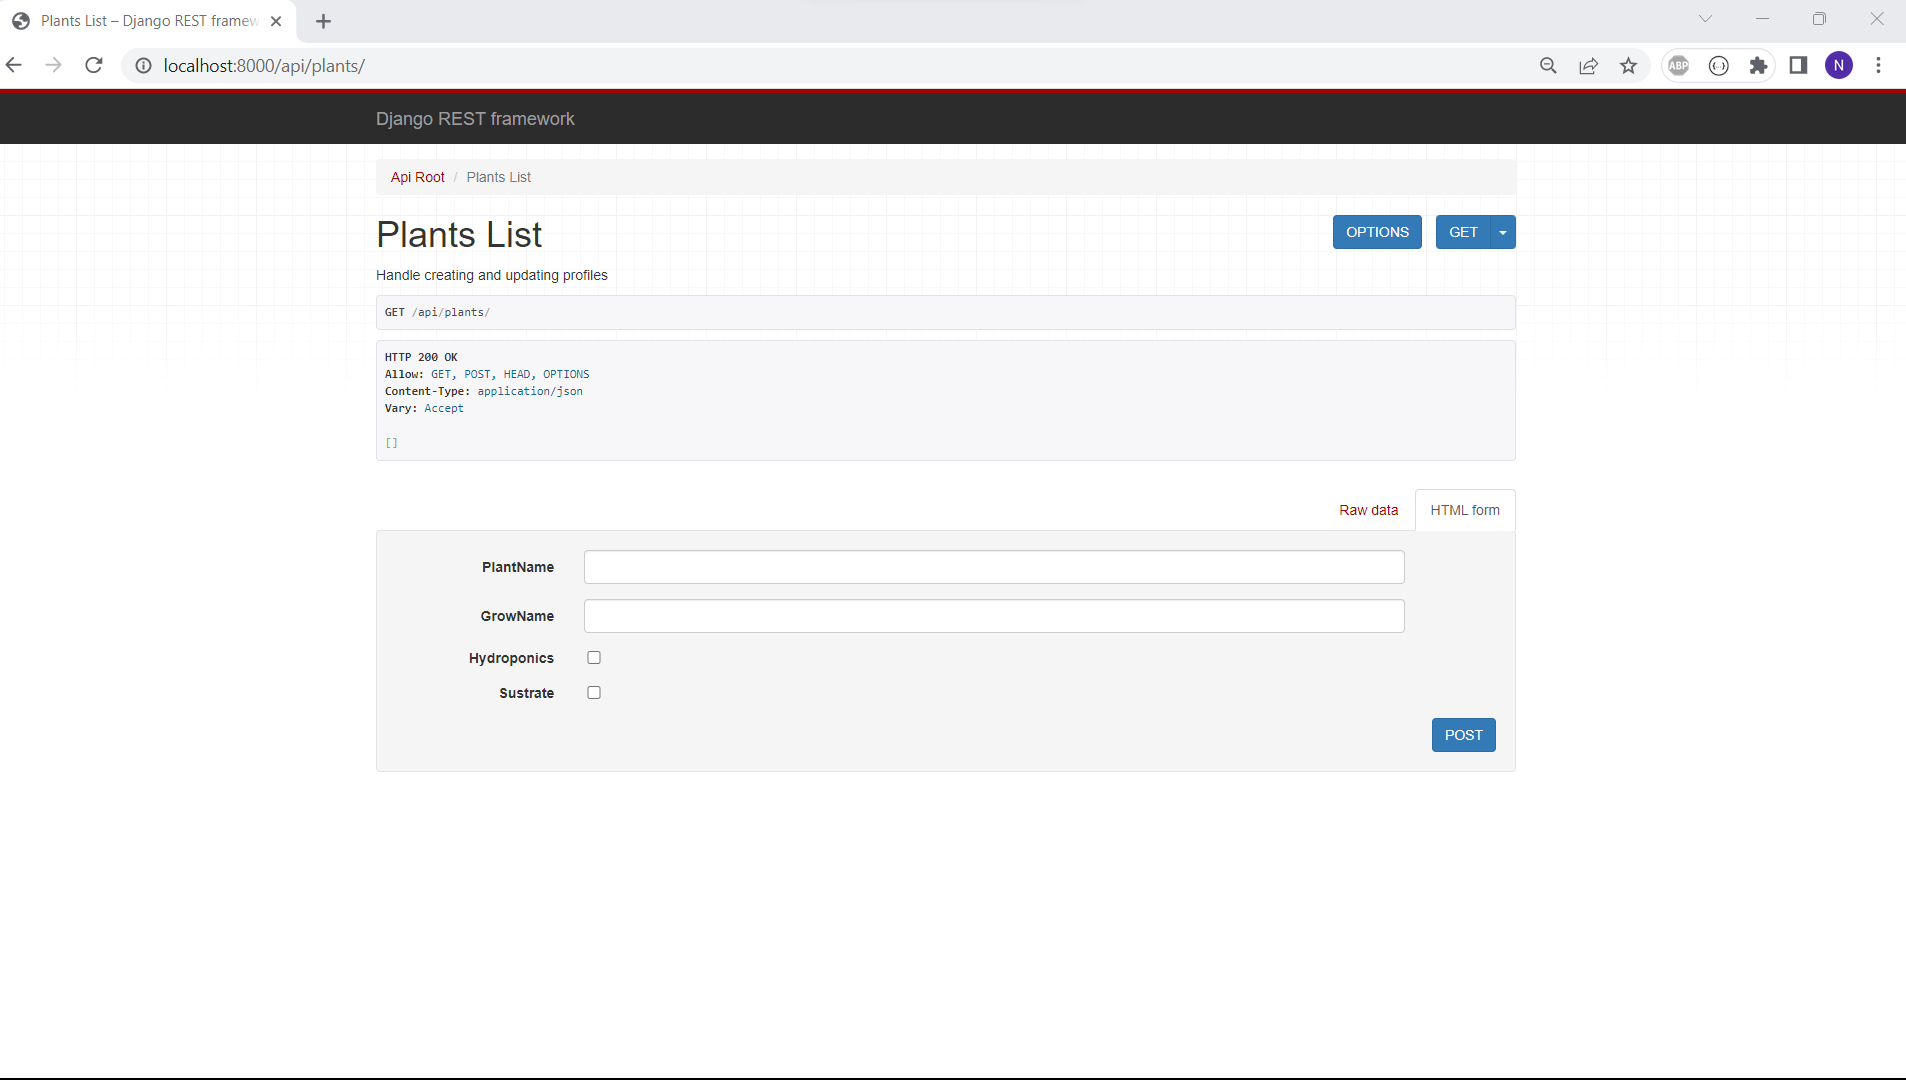Submit the form with POST button
The image size is (1906, 1080).
pyautogui.click(x=1463, y=735)
